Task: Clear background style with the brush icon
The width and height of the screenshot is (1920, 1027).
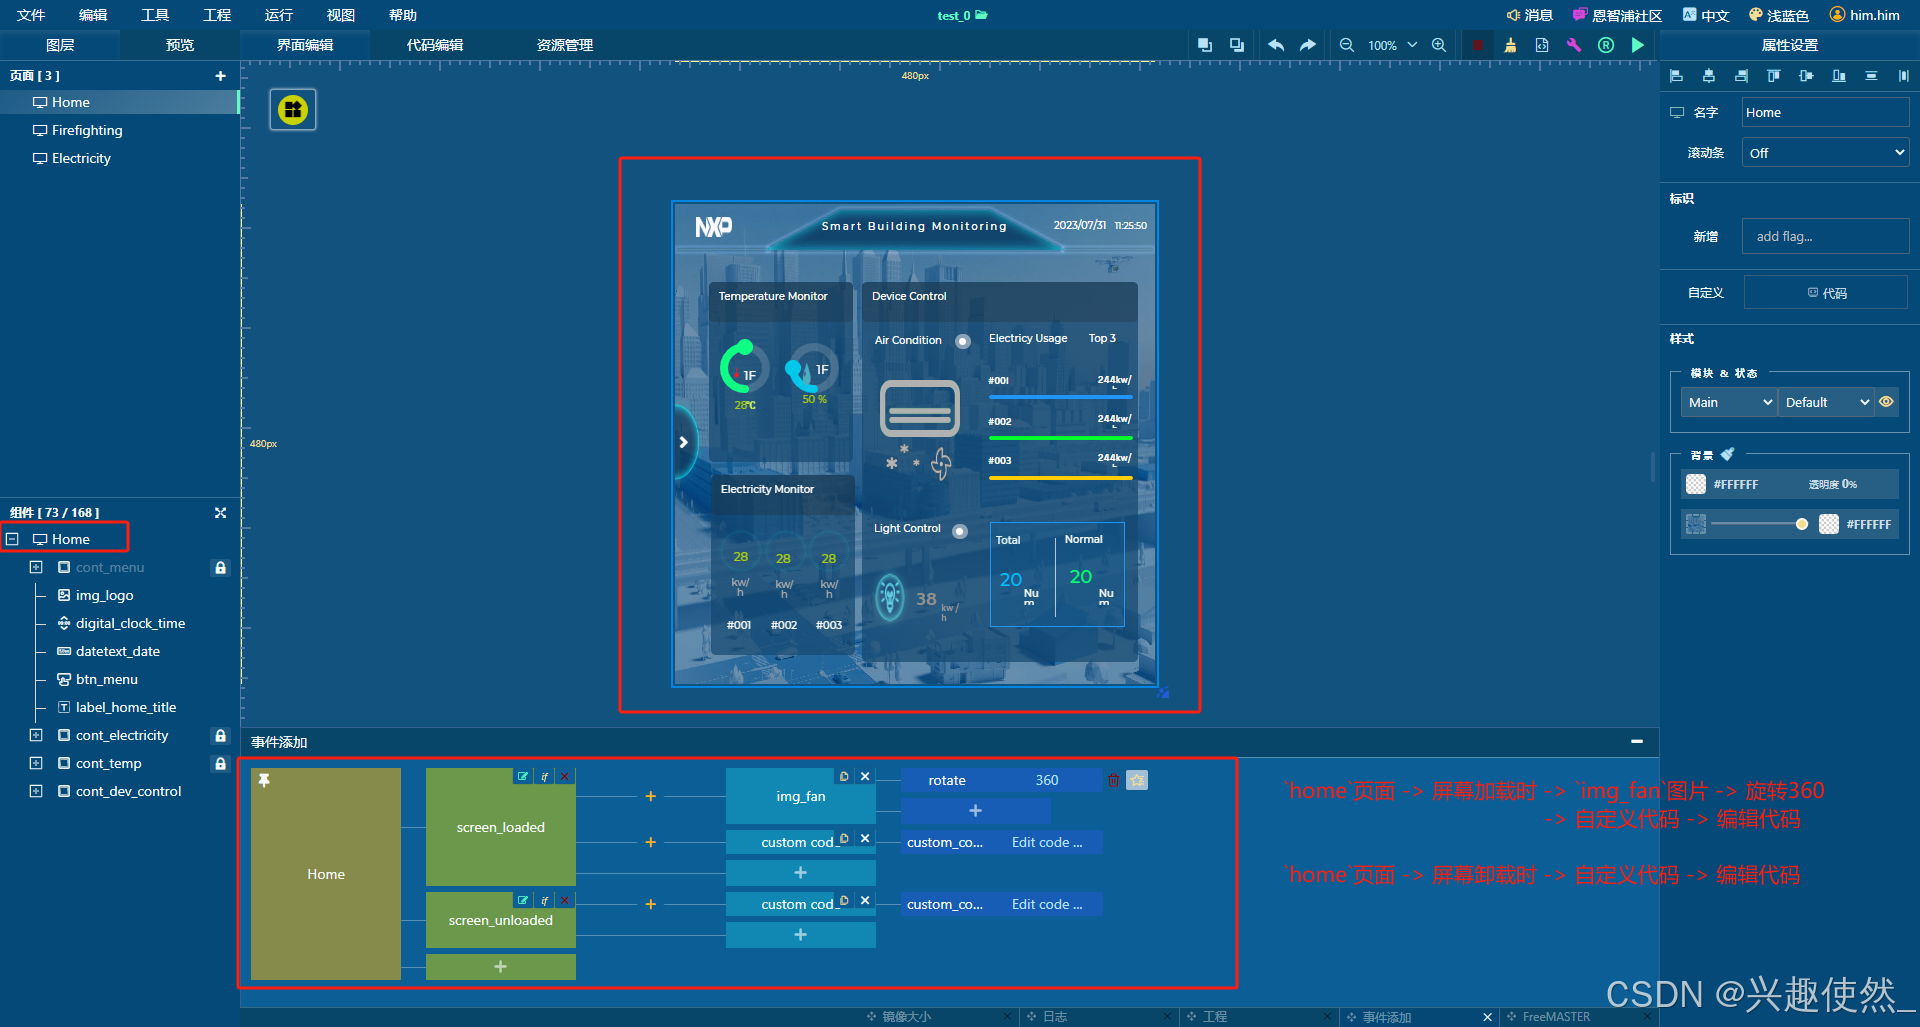Action: point(1728,454)
